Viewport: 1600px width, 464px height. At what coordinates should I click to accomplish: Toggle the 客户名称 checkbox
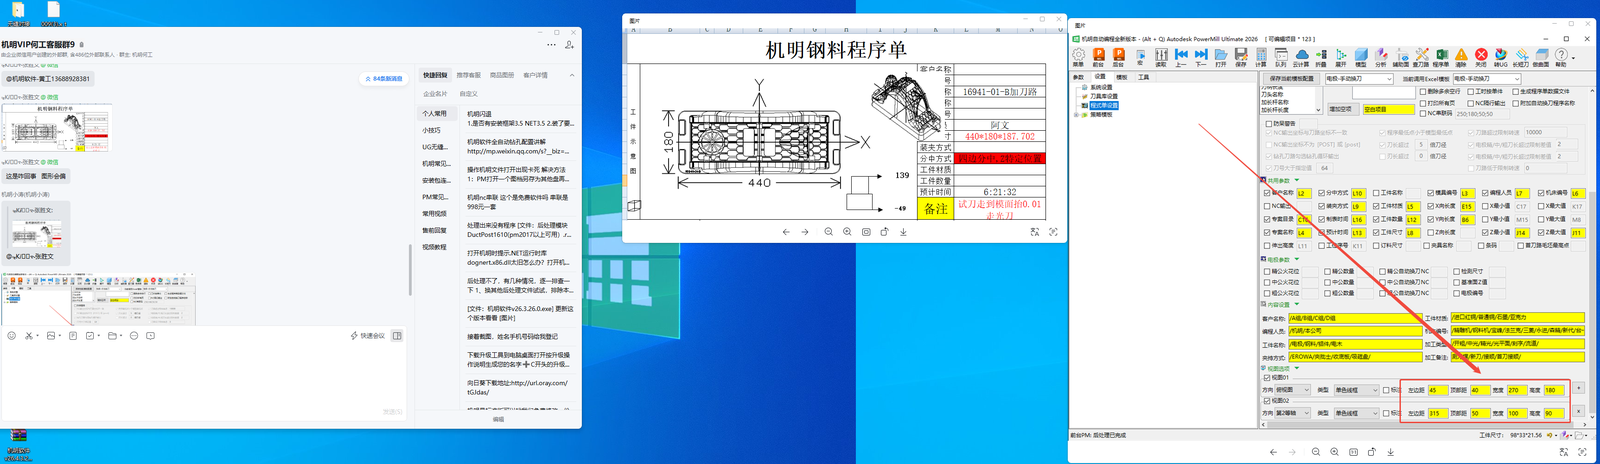tap(1267, 193)
